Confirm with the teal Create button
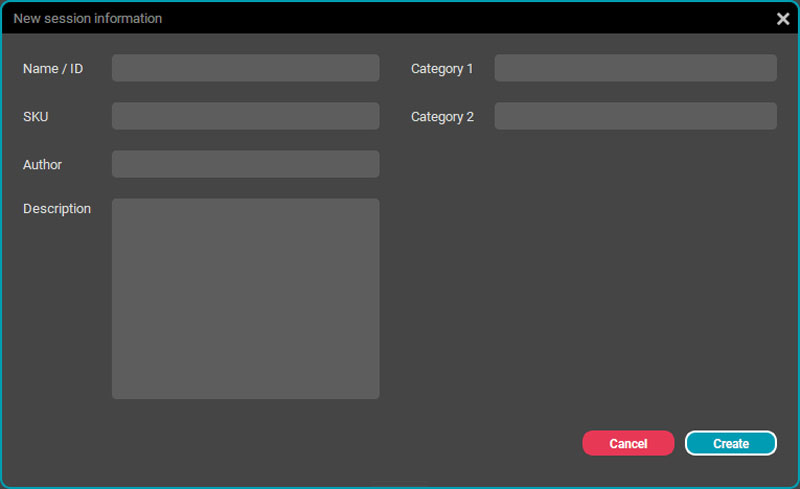 coord(731,443)
